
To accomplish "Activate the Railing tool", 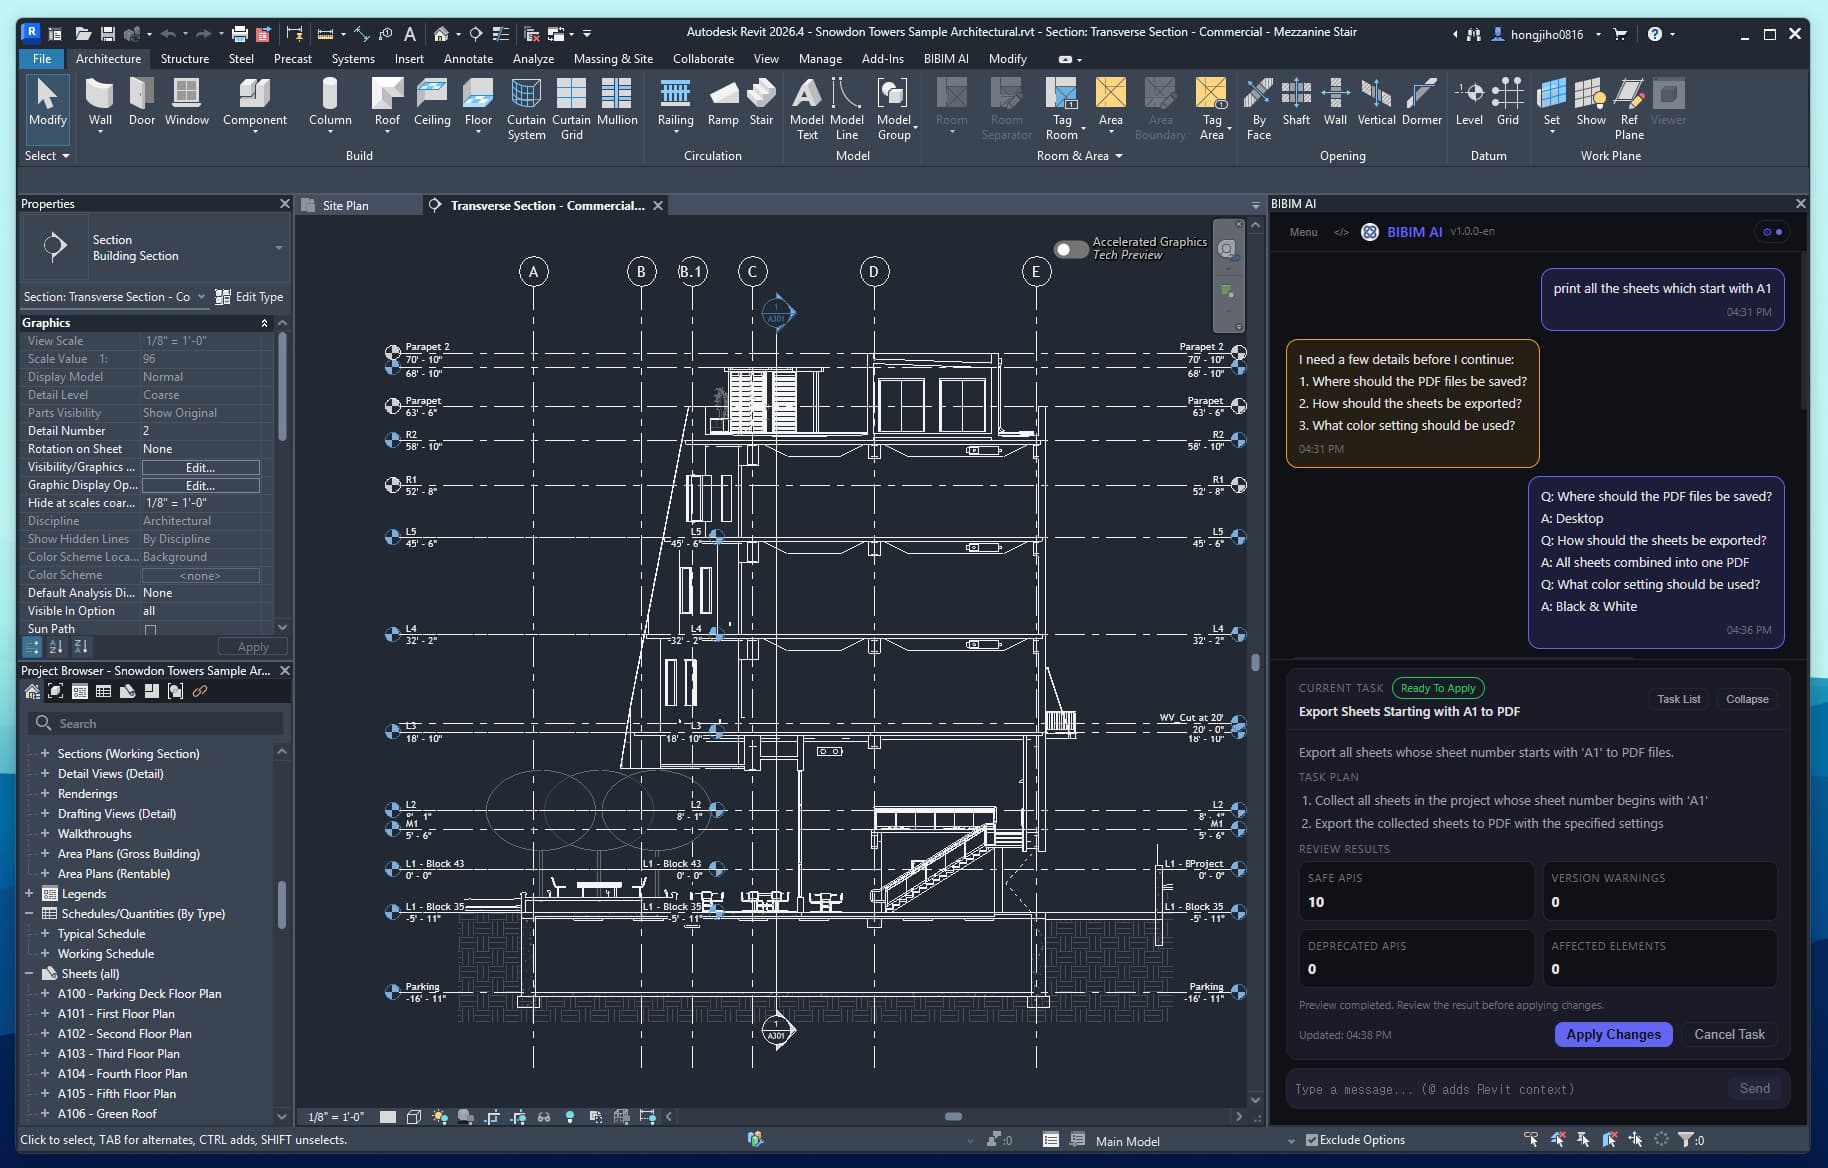I will (675, 105).
